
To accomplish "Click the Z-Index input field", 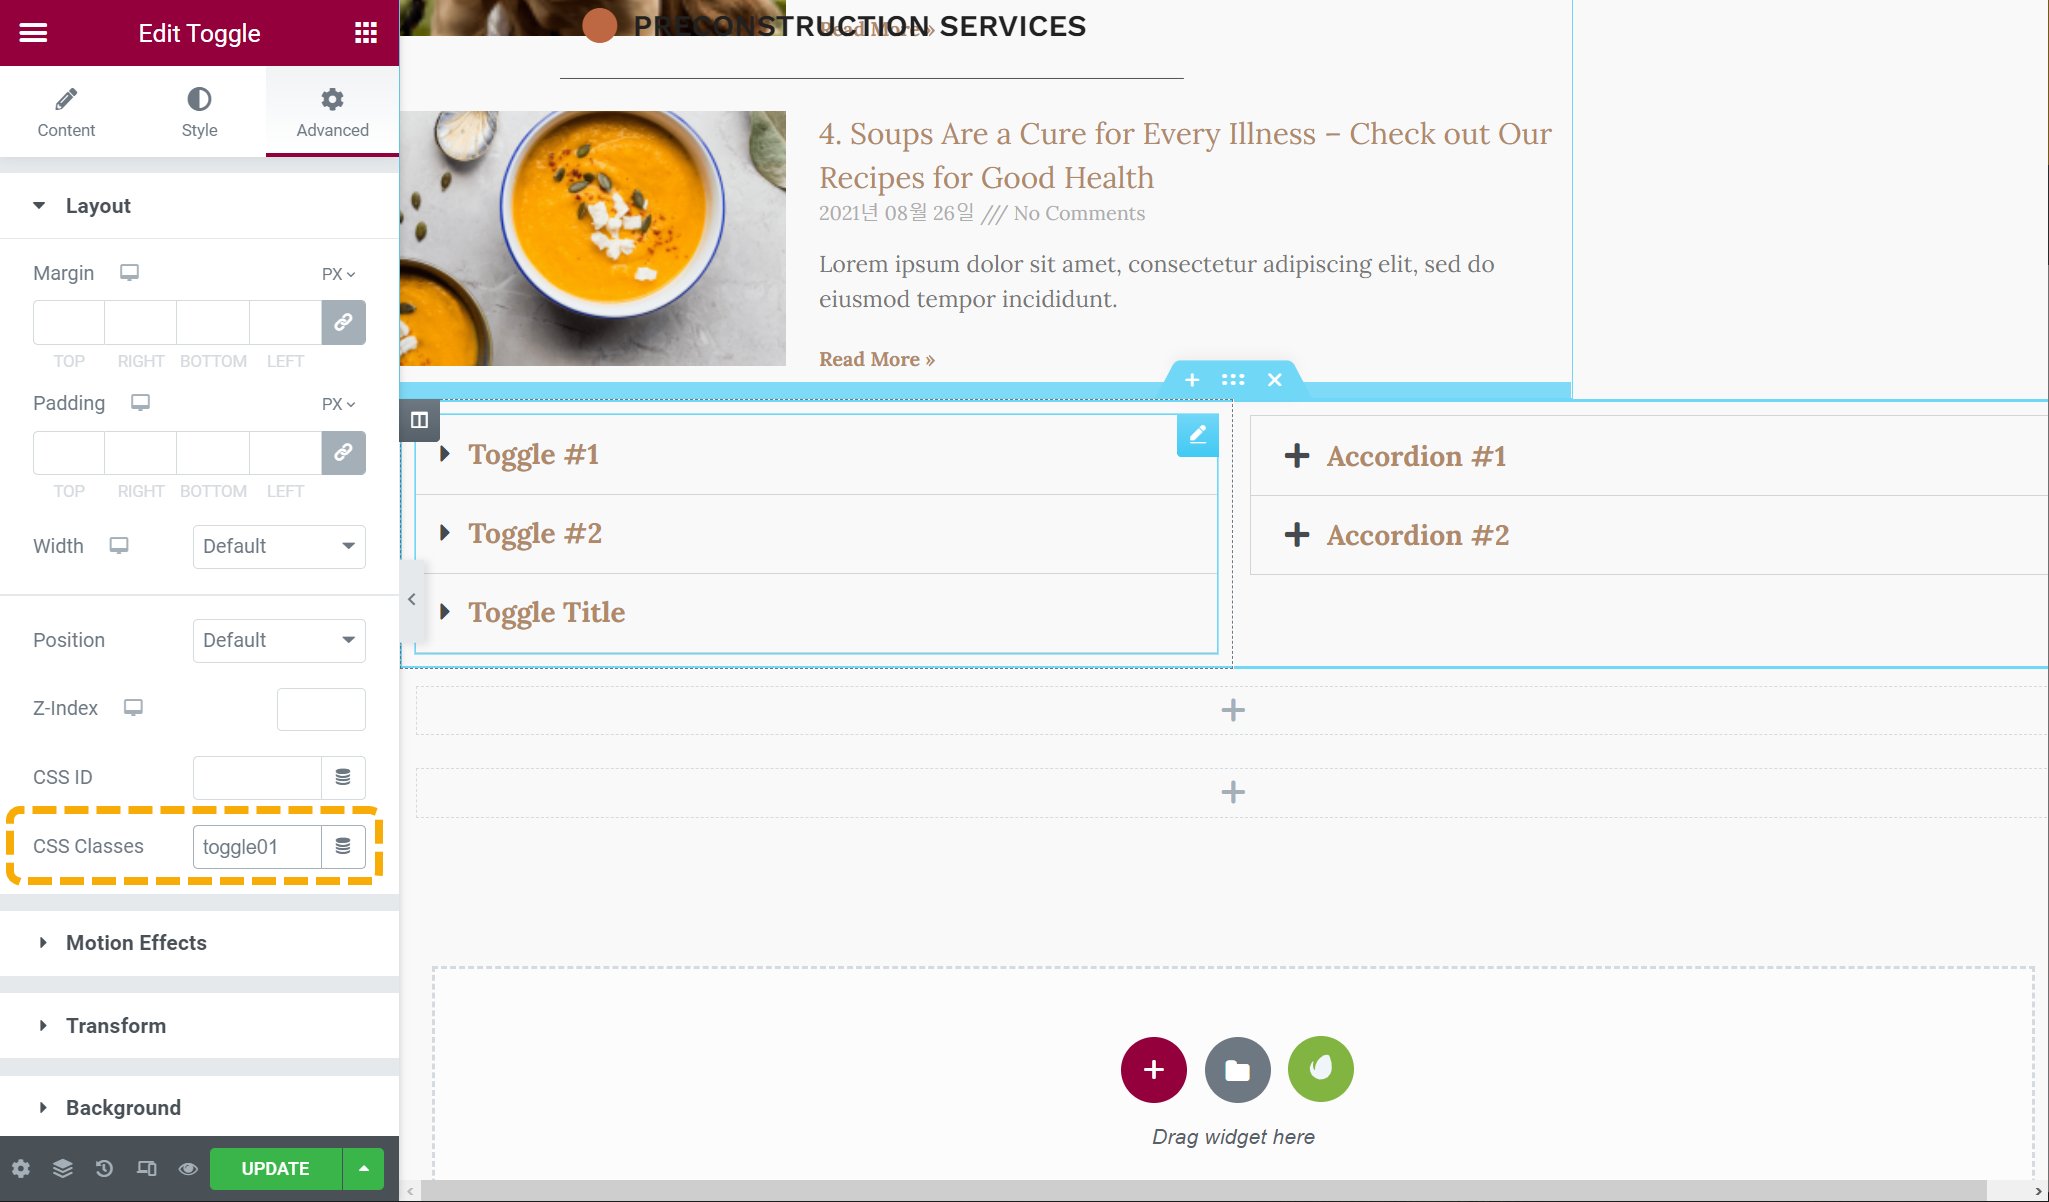I will pos(321,709).
